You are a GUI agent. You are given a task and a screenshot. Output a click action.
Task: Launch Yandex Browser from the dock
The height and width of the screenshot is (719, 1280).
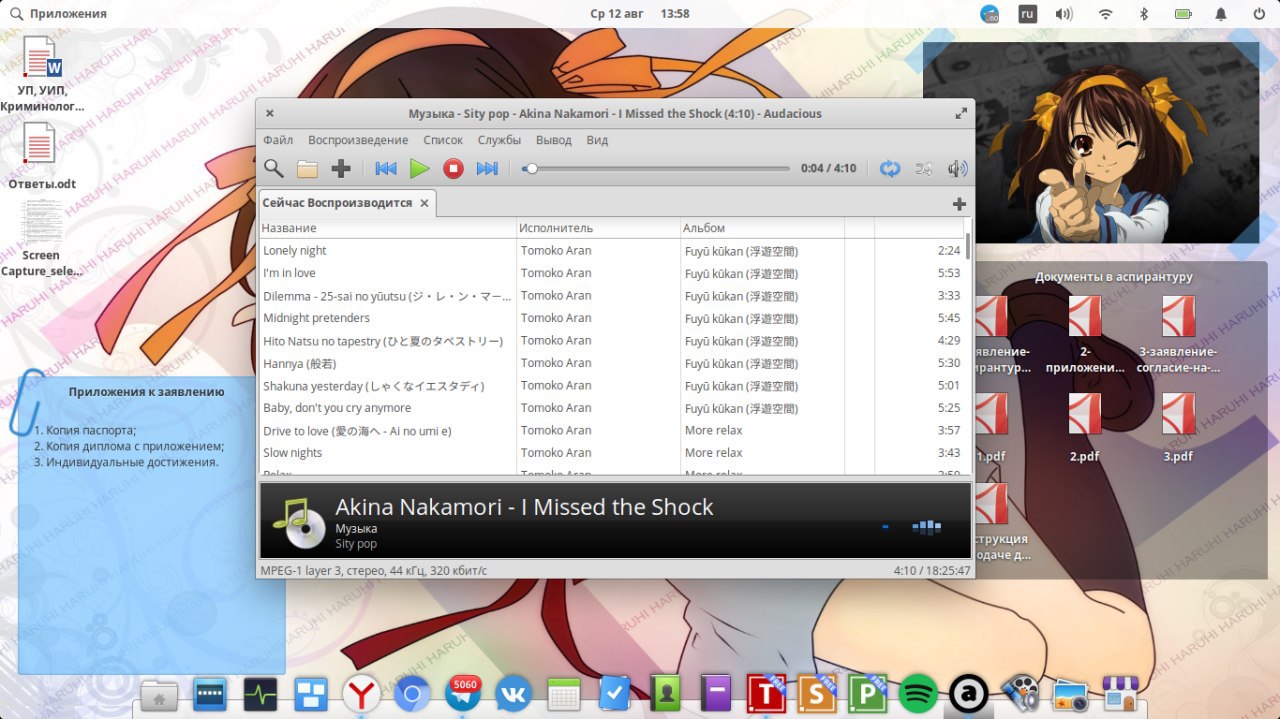pos(361,694)
